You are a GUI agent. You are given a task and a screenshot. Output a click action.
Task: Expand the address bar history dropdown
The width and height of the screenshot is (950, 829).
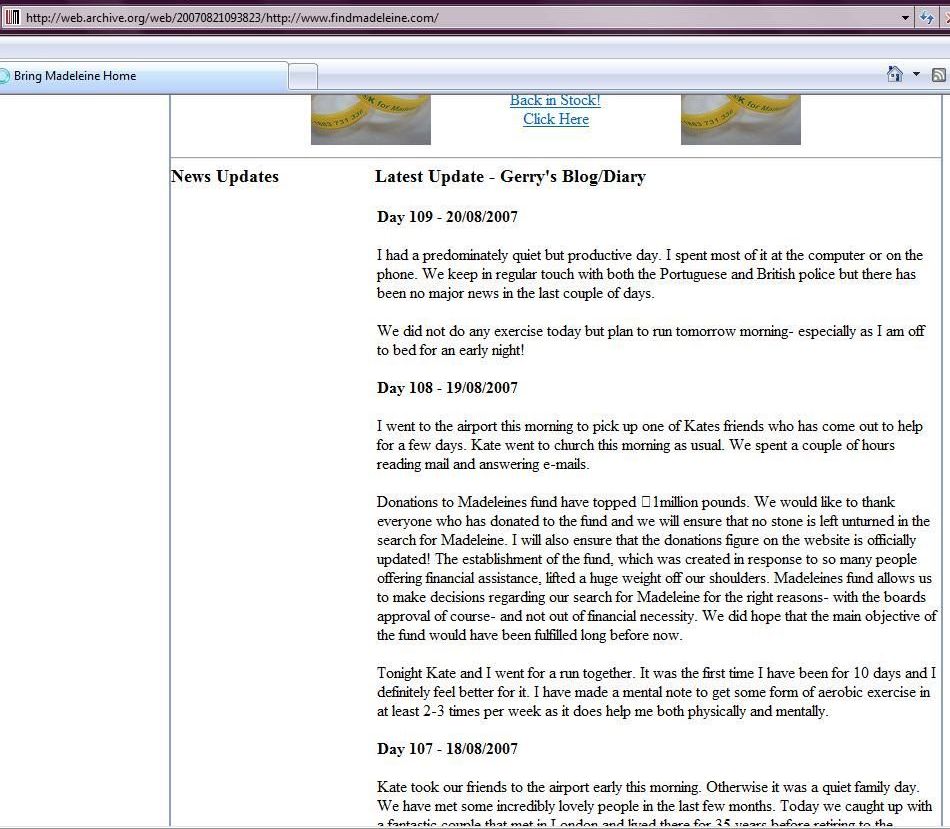point(905,18)
